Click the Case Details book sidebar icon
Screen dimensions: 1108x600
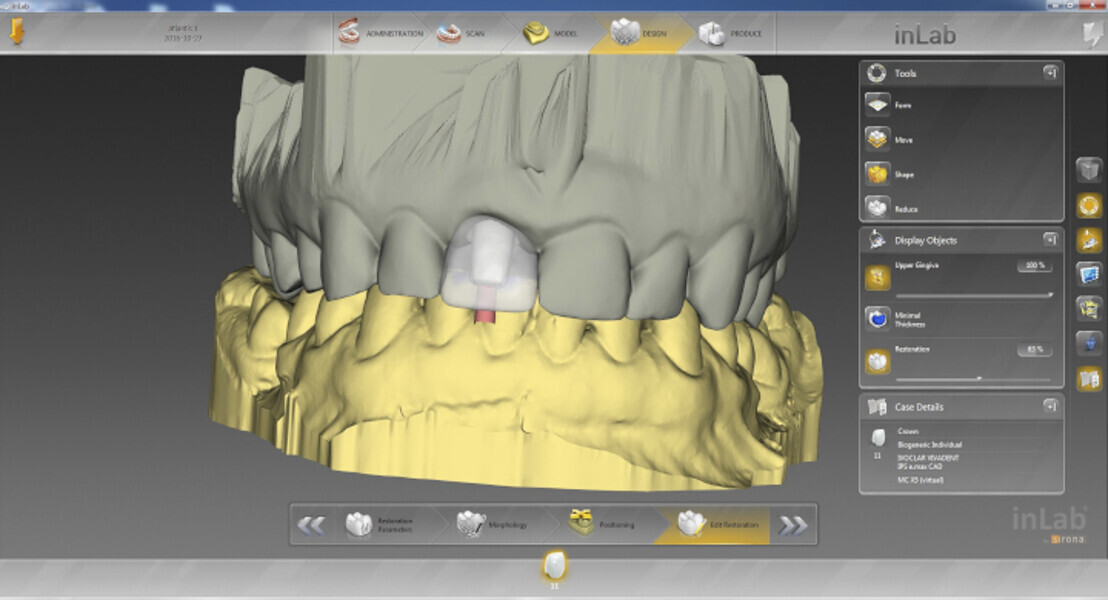click(x=1089, y=379)
